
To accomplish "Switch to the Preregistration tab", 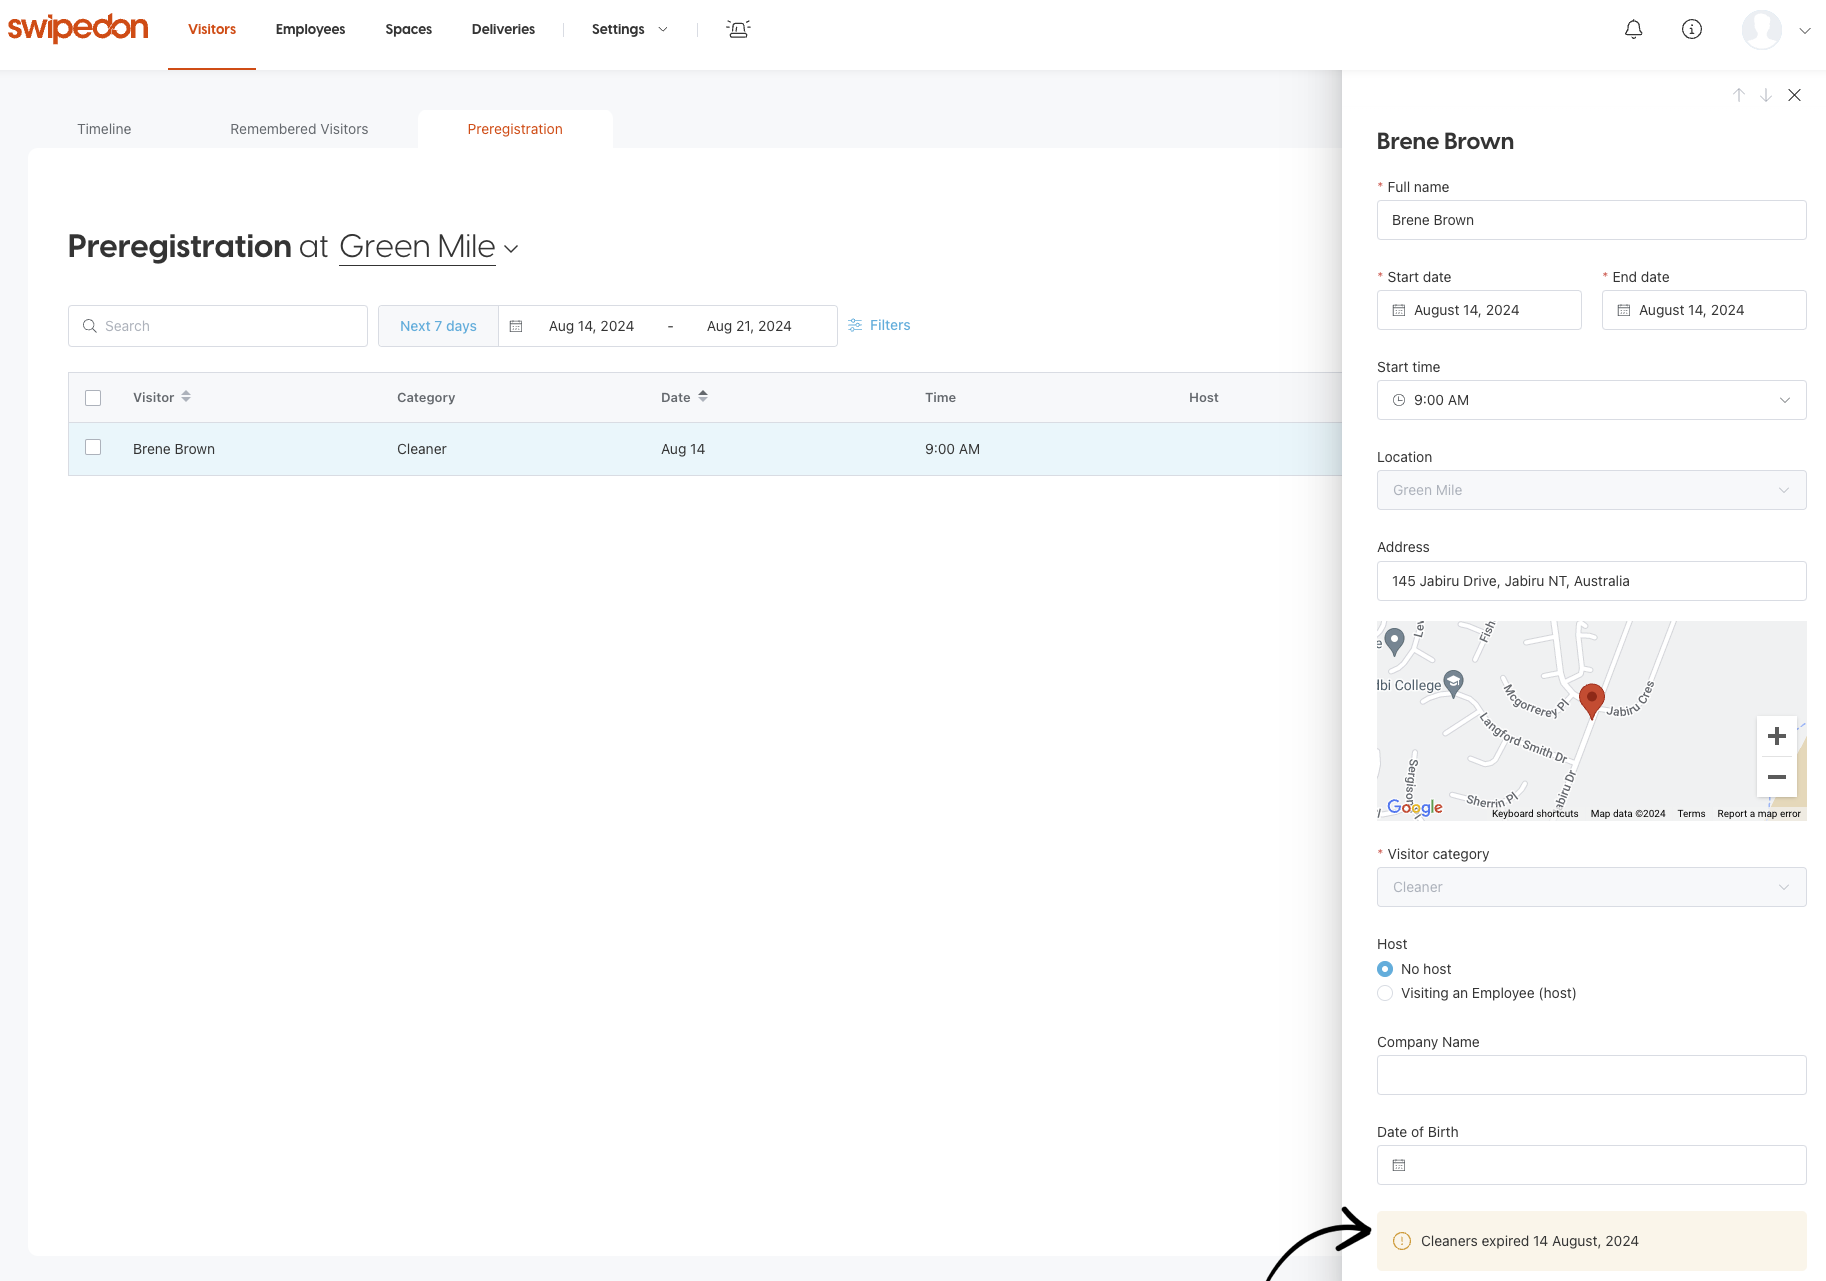I will click(x=515, y=129).
